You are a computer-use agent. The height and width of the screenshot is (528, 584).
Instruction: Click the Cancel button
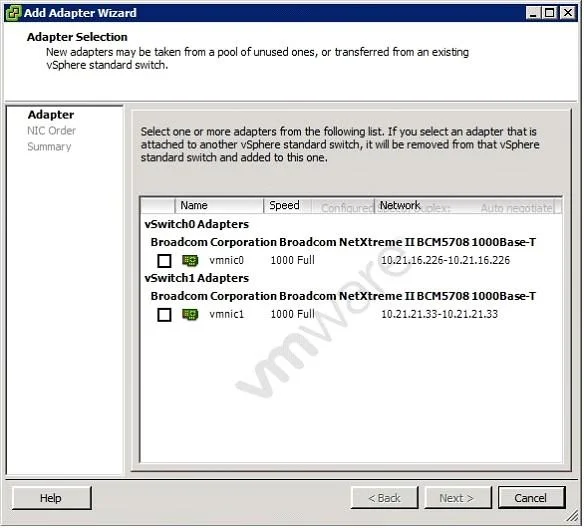pyautogui.click(x=531, y=498)
